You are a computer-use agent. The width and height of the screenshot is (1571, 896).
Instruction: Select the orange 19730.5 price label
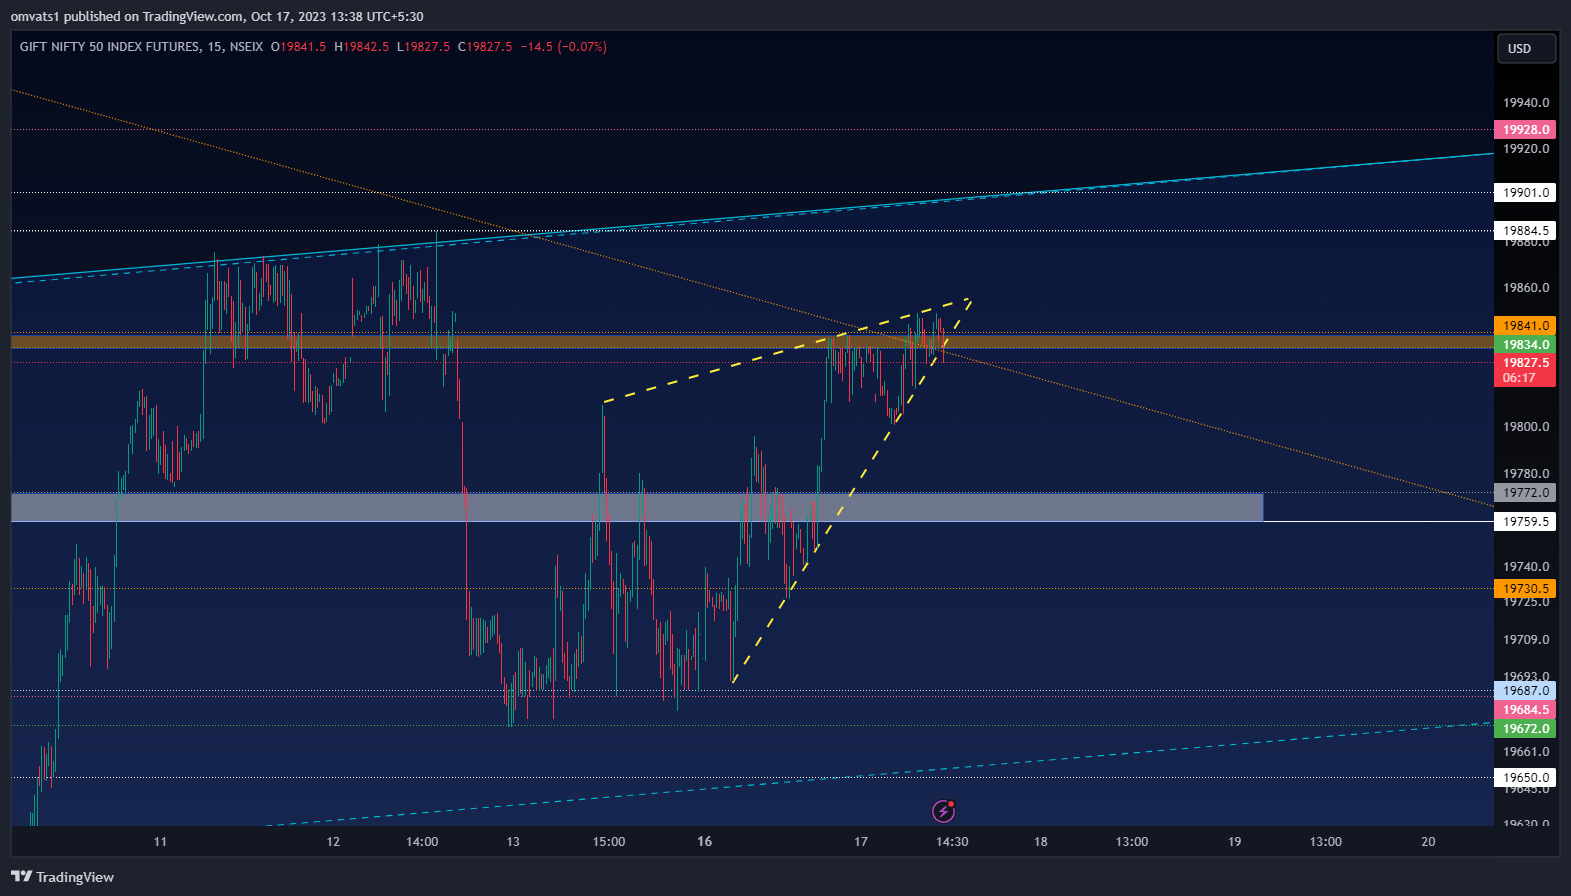1525,589
